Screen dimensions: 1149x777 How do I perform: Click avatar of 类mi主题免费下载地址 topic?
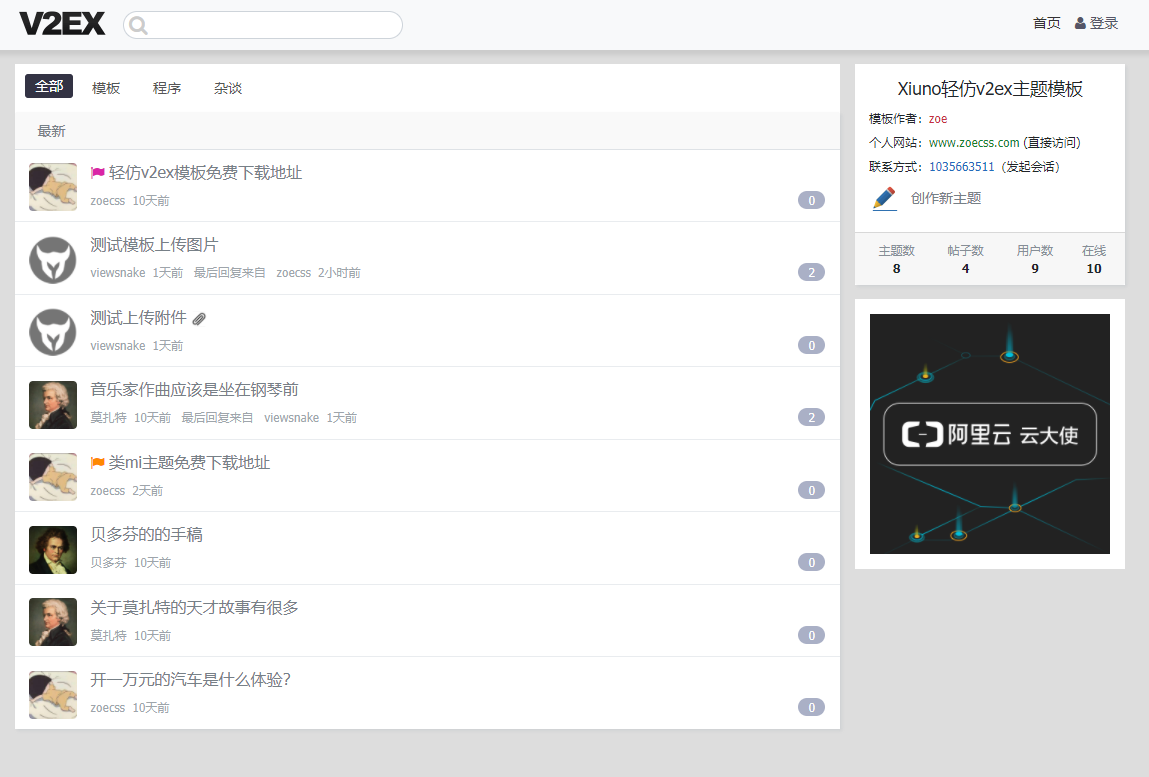coord(53,477)
